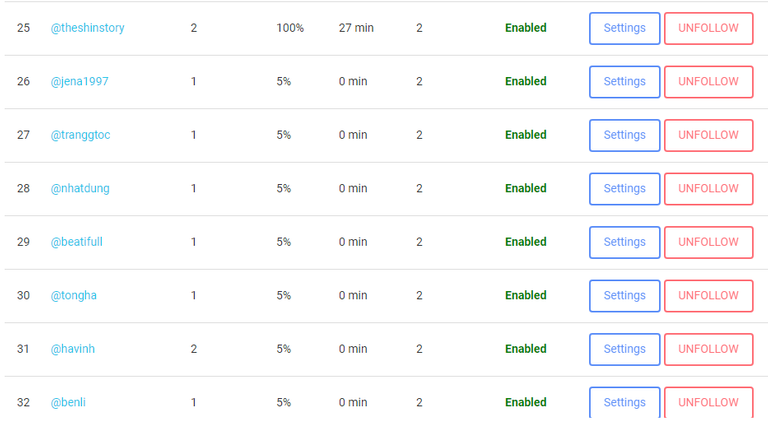Open Settings for @beatifull

(x=624, y=242)
